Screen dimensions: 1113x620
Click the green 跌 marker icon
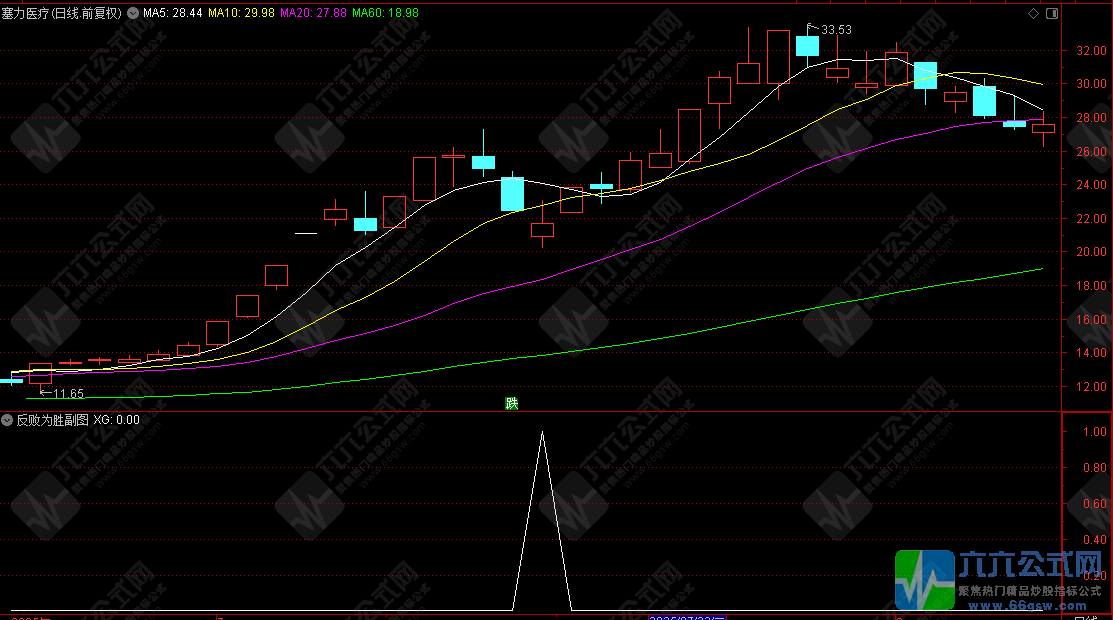tap(512, 403)
